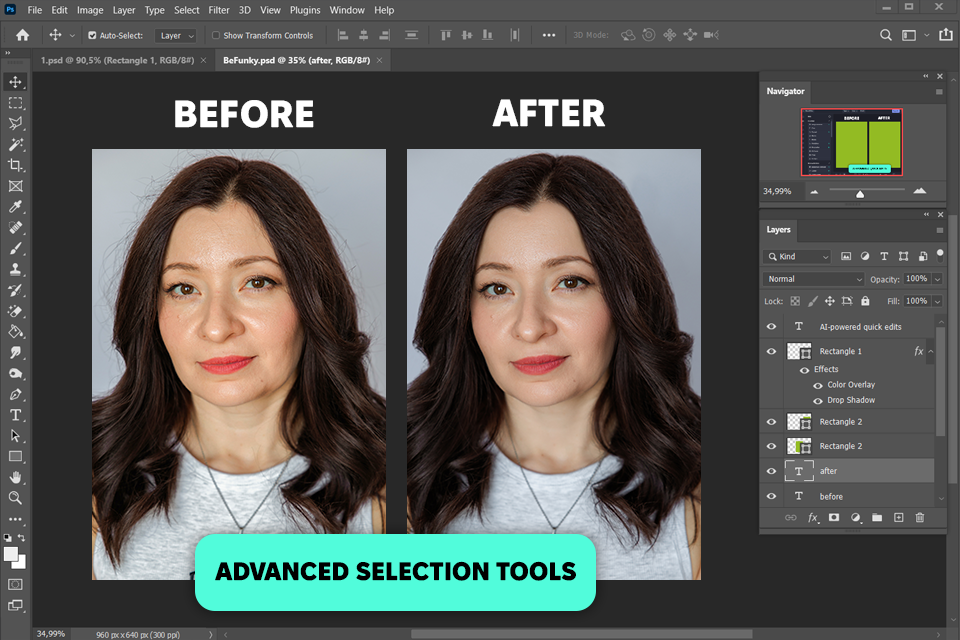Image resolution: width=960 pixels, height=640 pixels.
Task: Open the Plugins menu
Action: pos(305,10)
